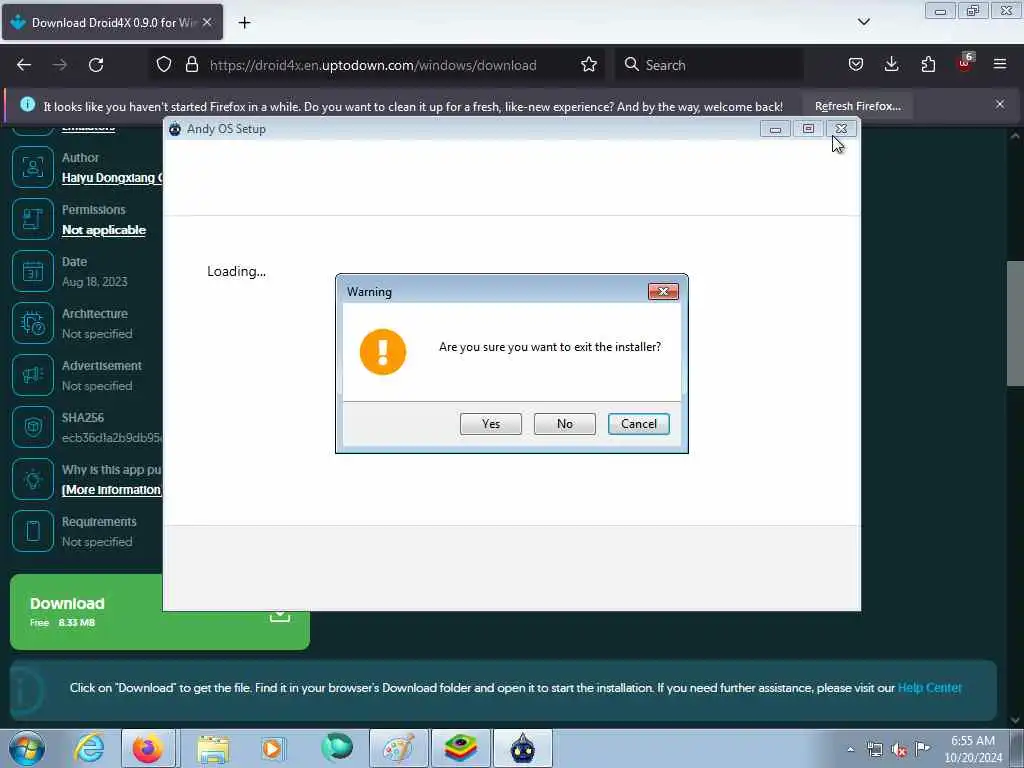This screenshot has width=1024, height=768.
Task: Open Firefox hamburger application menu
Action: click(1000, 65)
